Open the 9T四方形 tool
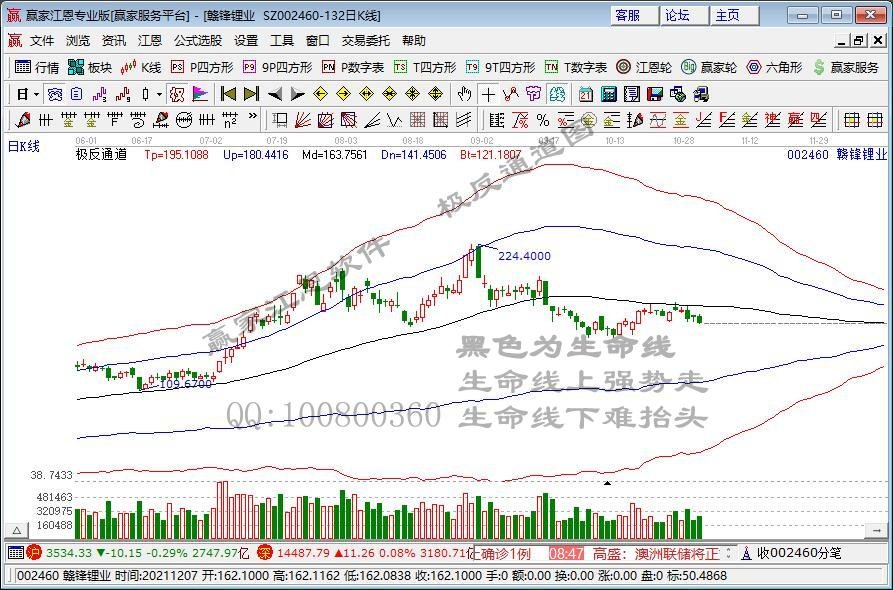893x590 pixels. (x=501, y=67)
